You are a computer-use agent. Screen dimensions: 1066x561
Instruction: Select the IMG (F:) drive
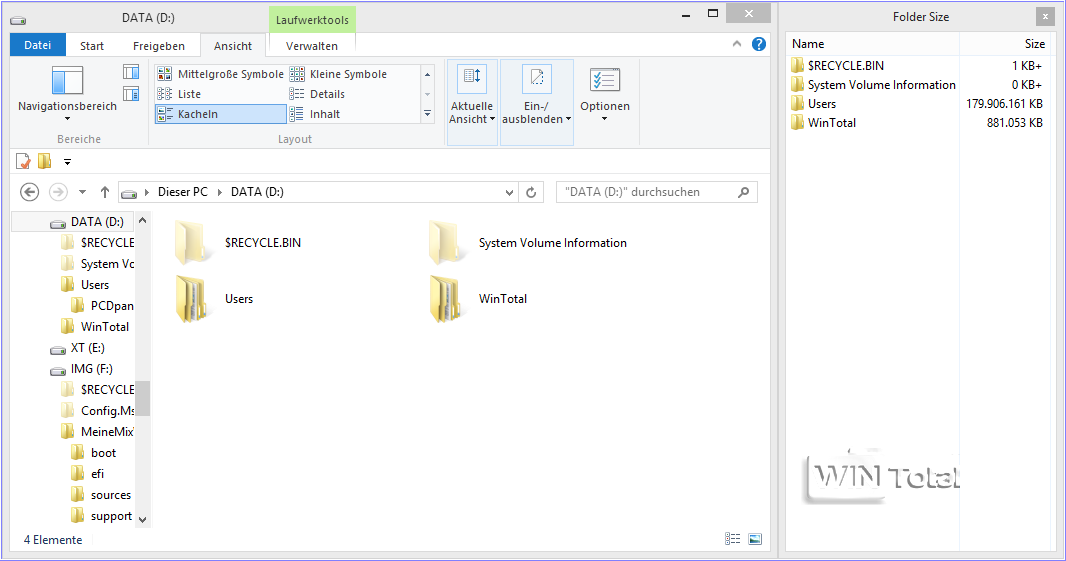tap(91, 369)
